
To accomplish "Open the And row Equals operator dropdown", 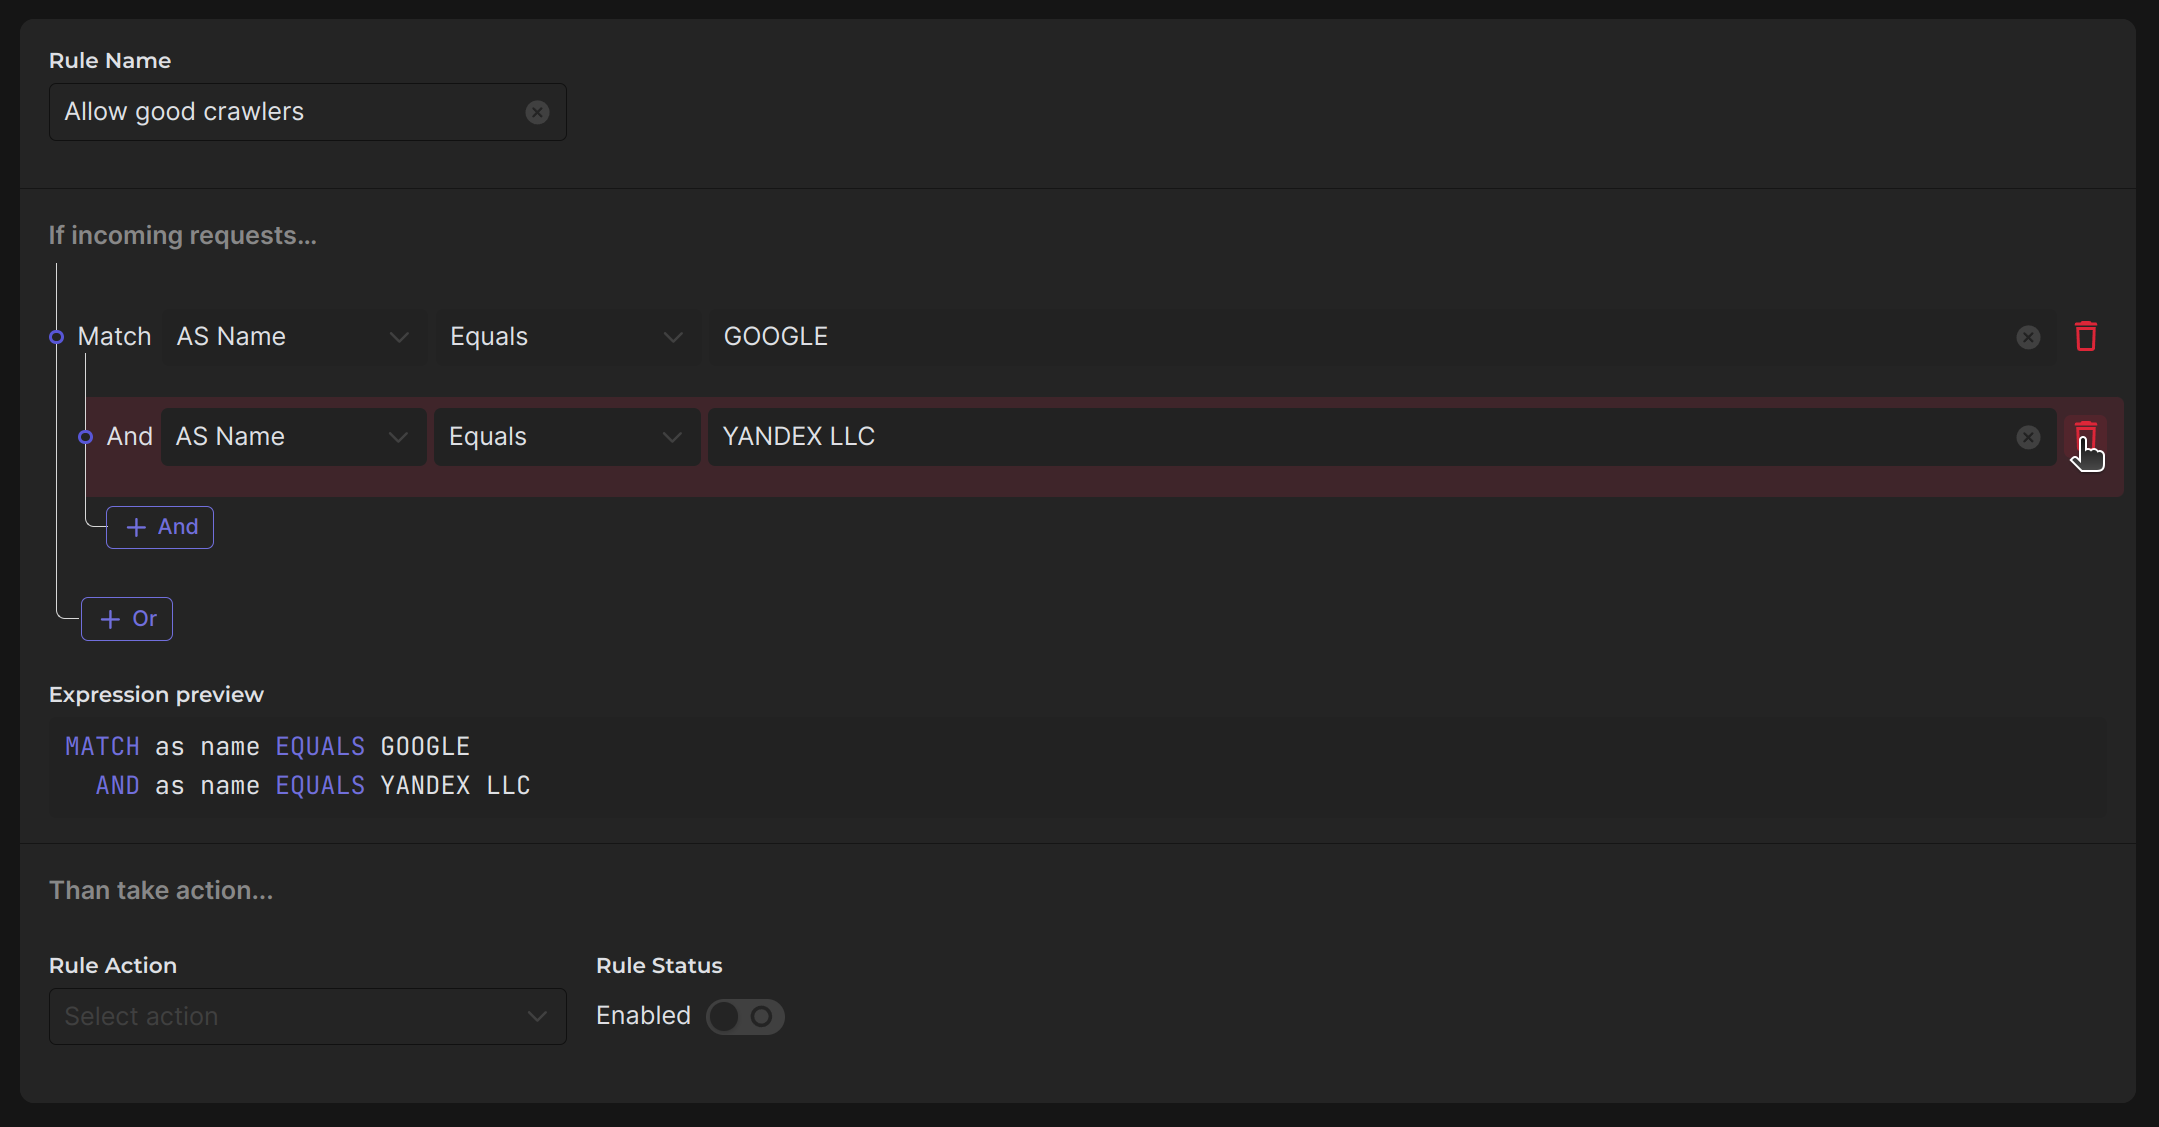I will [x=566, y=437].
